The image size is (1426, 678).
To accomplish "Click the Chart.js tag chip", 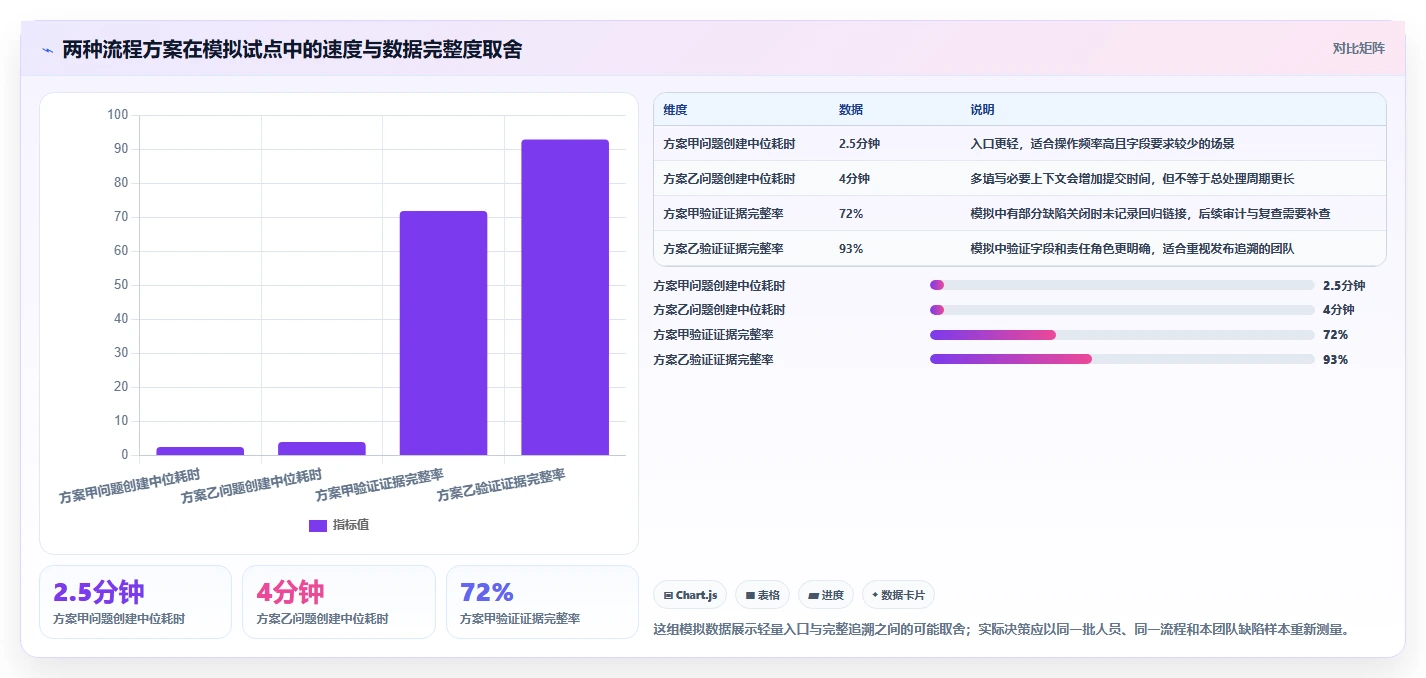I will click(691, 595).
